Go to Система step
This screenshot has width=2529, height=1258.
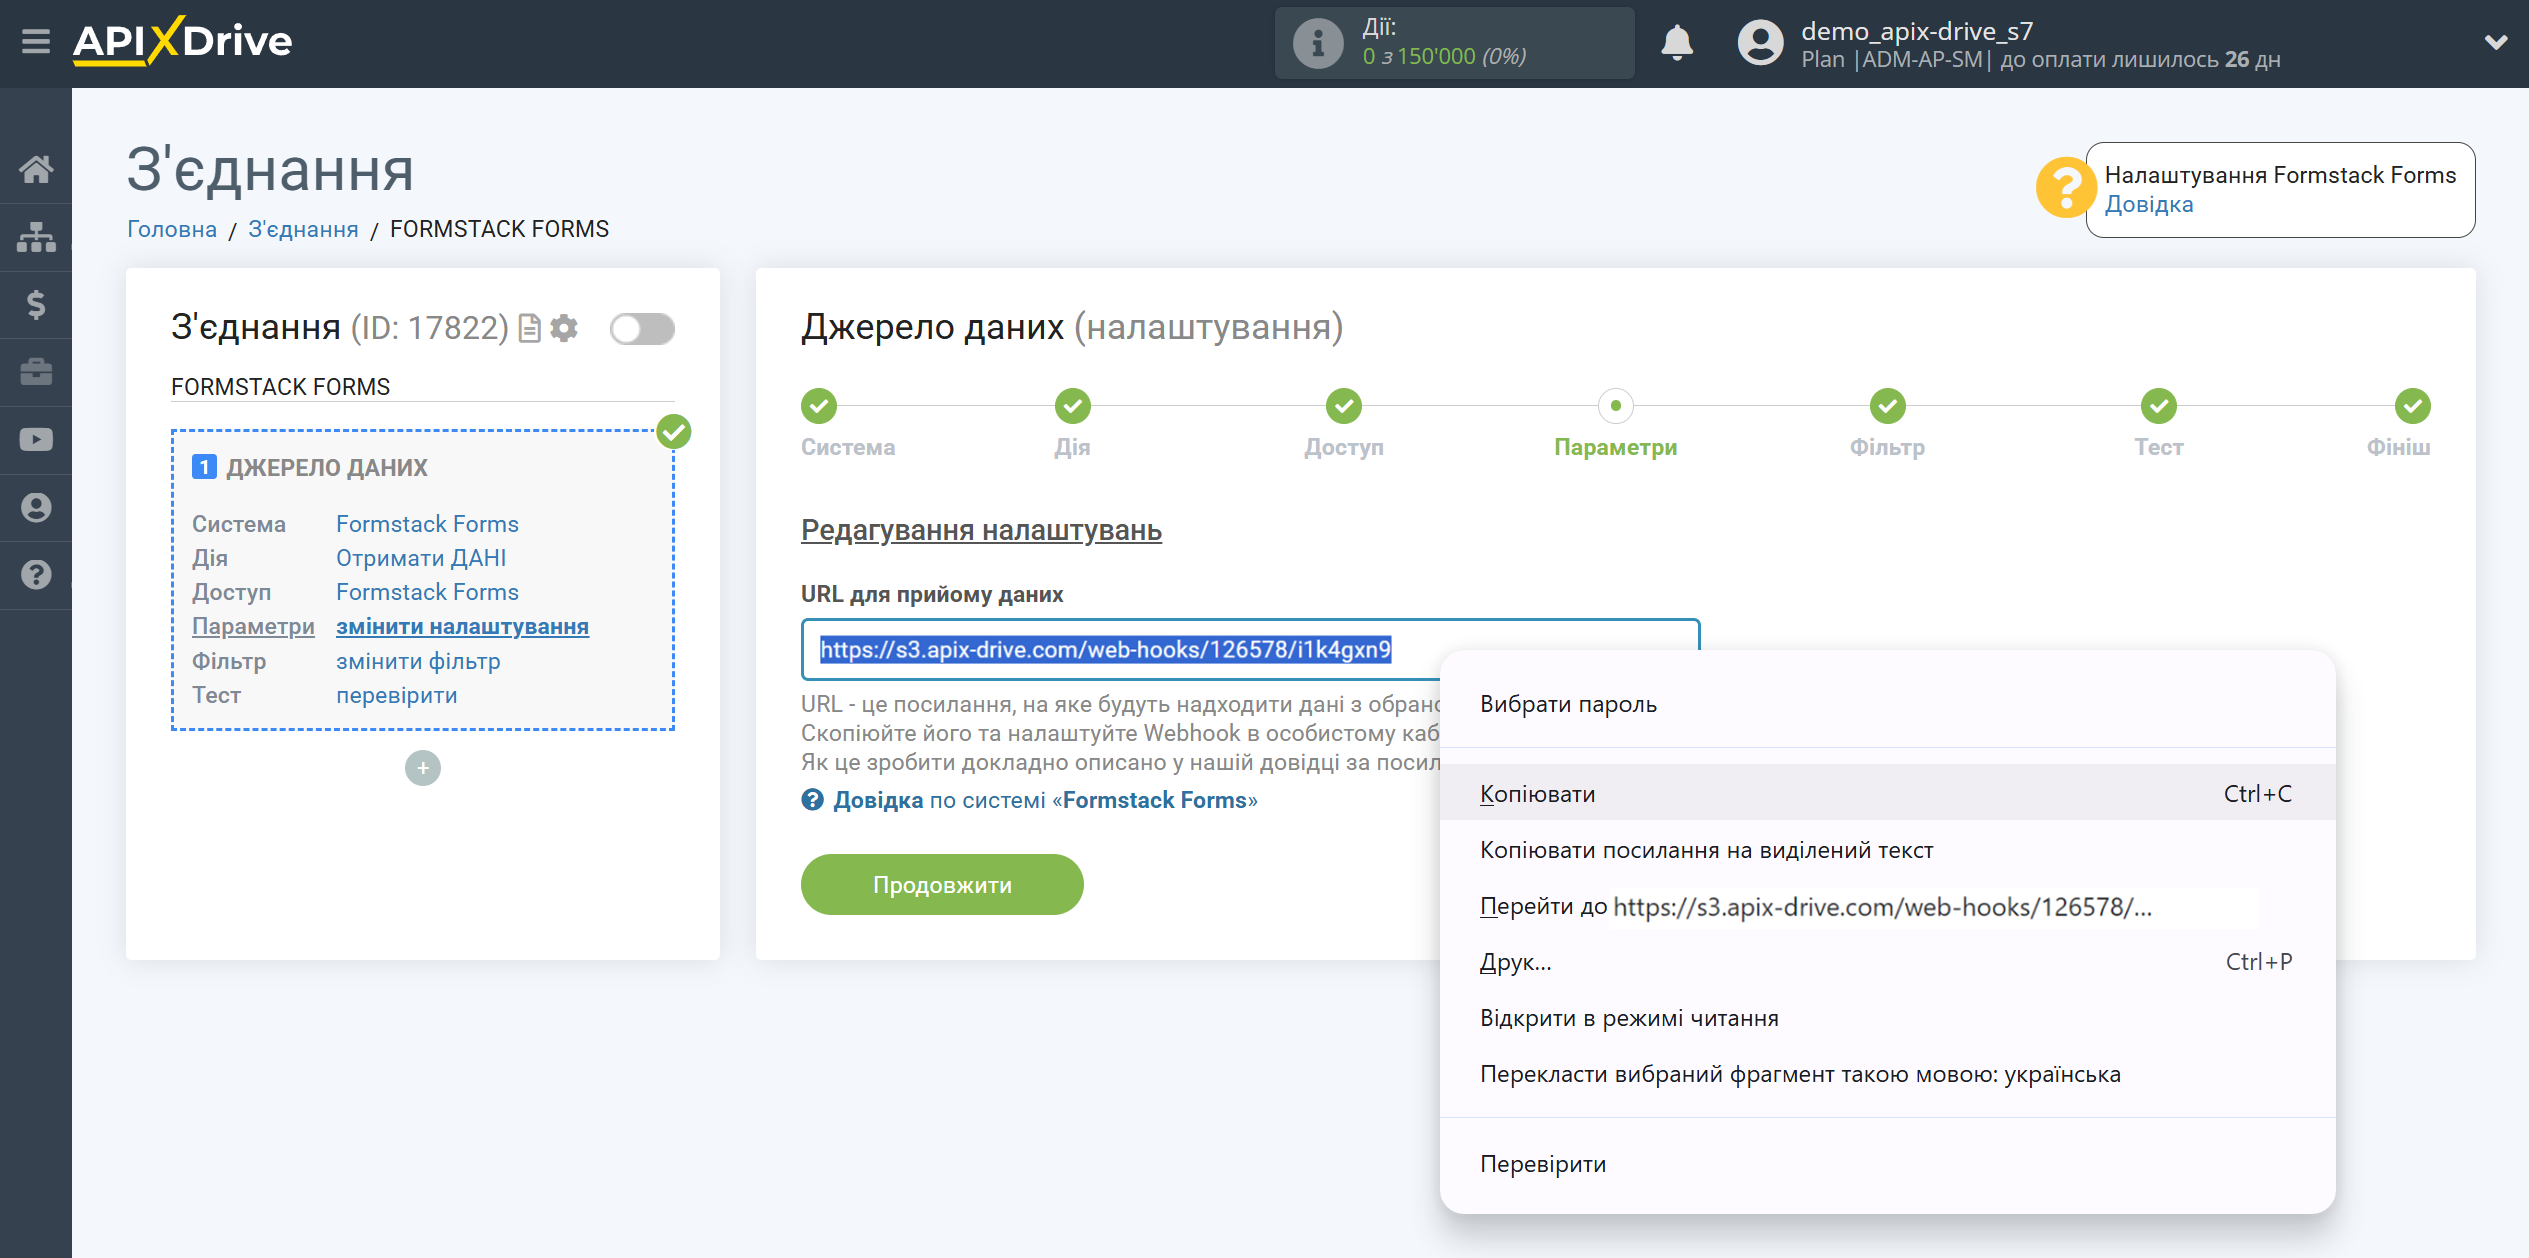pos(819,406)
